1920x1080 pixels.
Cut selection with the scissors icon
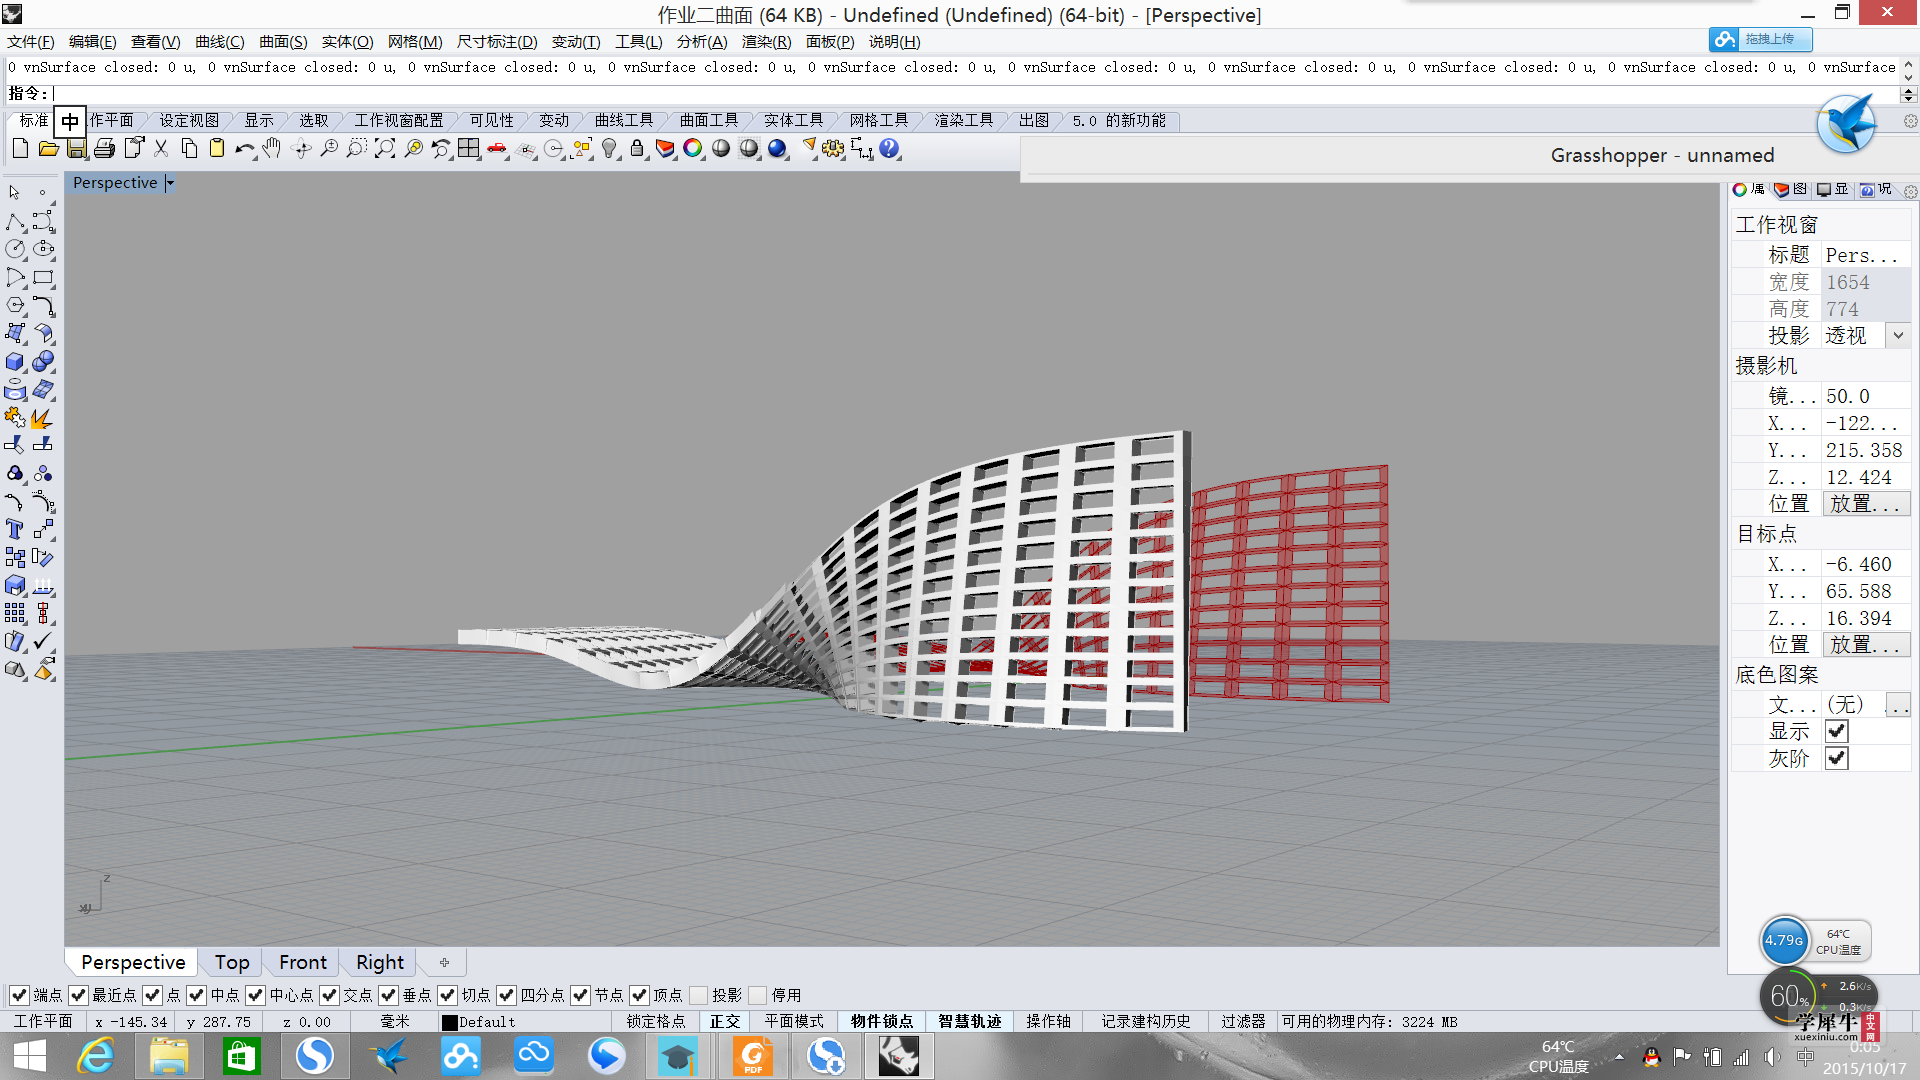coord(160,149)
